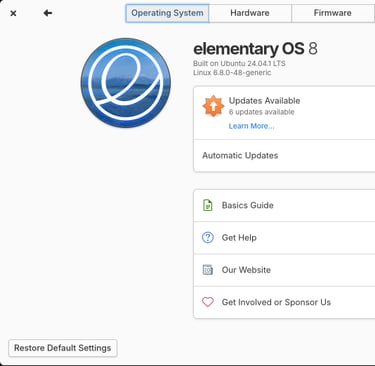Viewport: 375px width, 366px height.
Task: Open the Hardware tab
Action: click(x=250, y=13)
